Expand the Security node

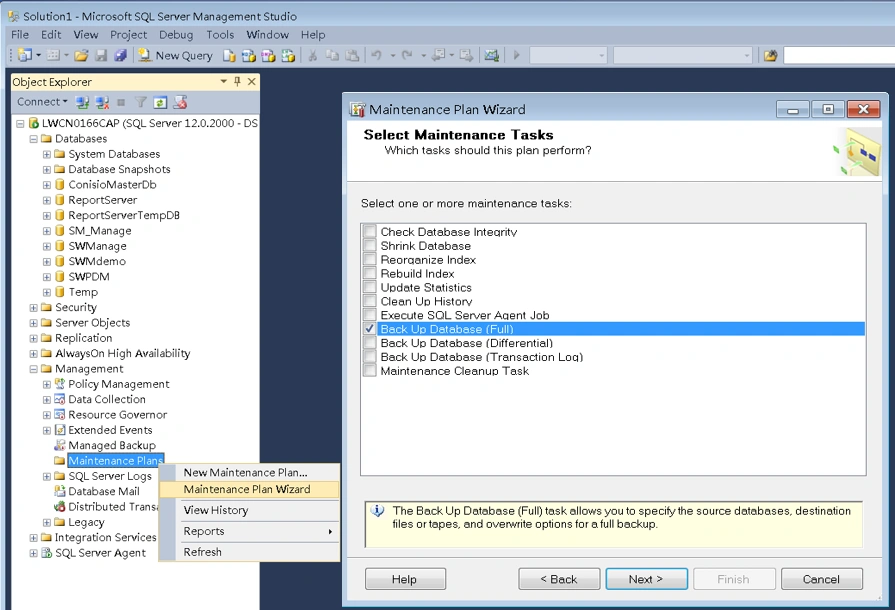tap(34, 308)
